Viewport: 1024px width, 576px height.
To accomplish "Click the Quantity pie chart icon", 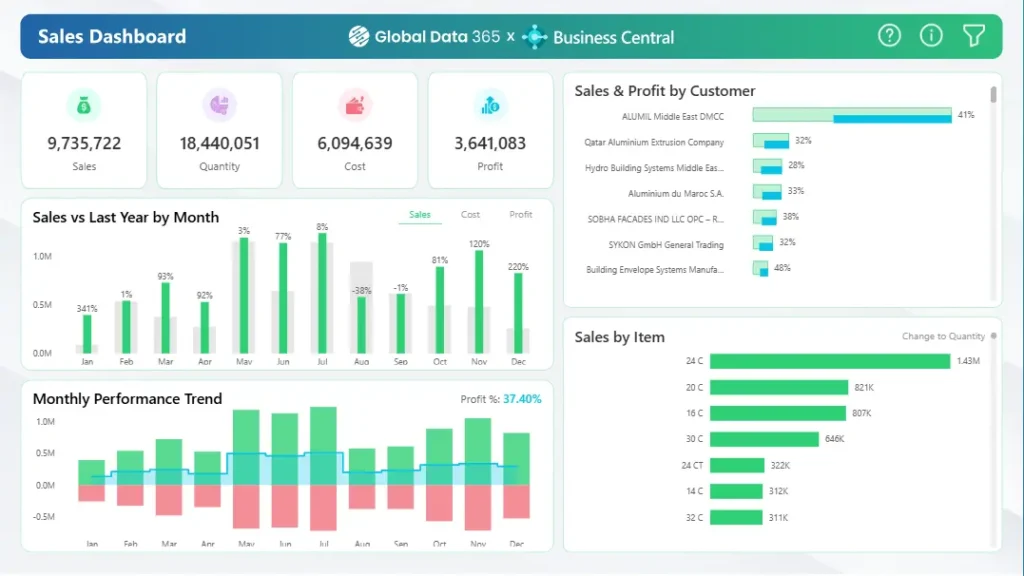I will click(219, 105).
